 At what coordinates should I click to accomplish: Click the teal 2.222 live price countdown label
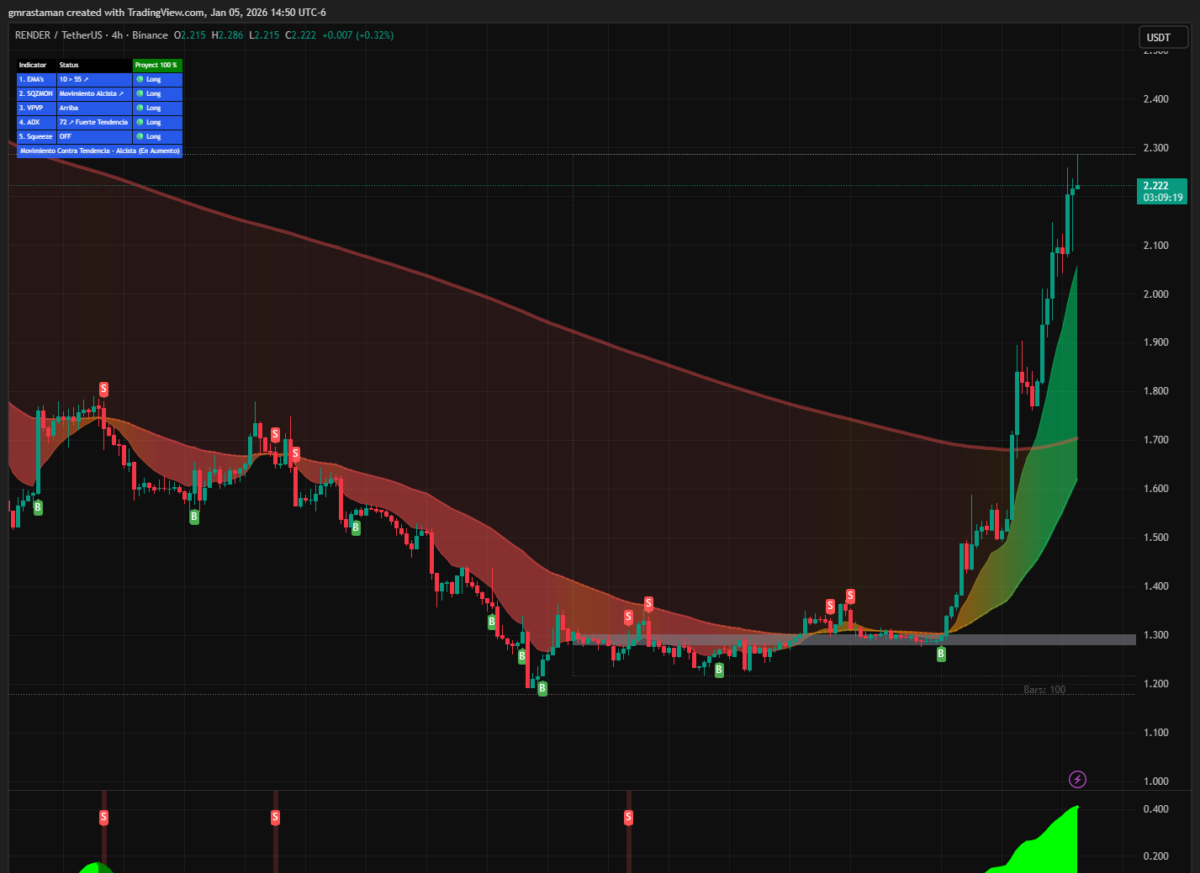[1162, 193]
